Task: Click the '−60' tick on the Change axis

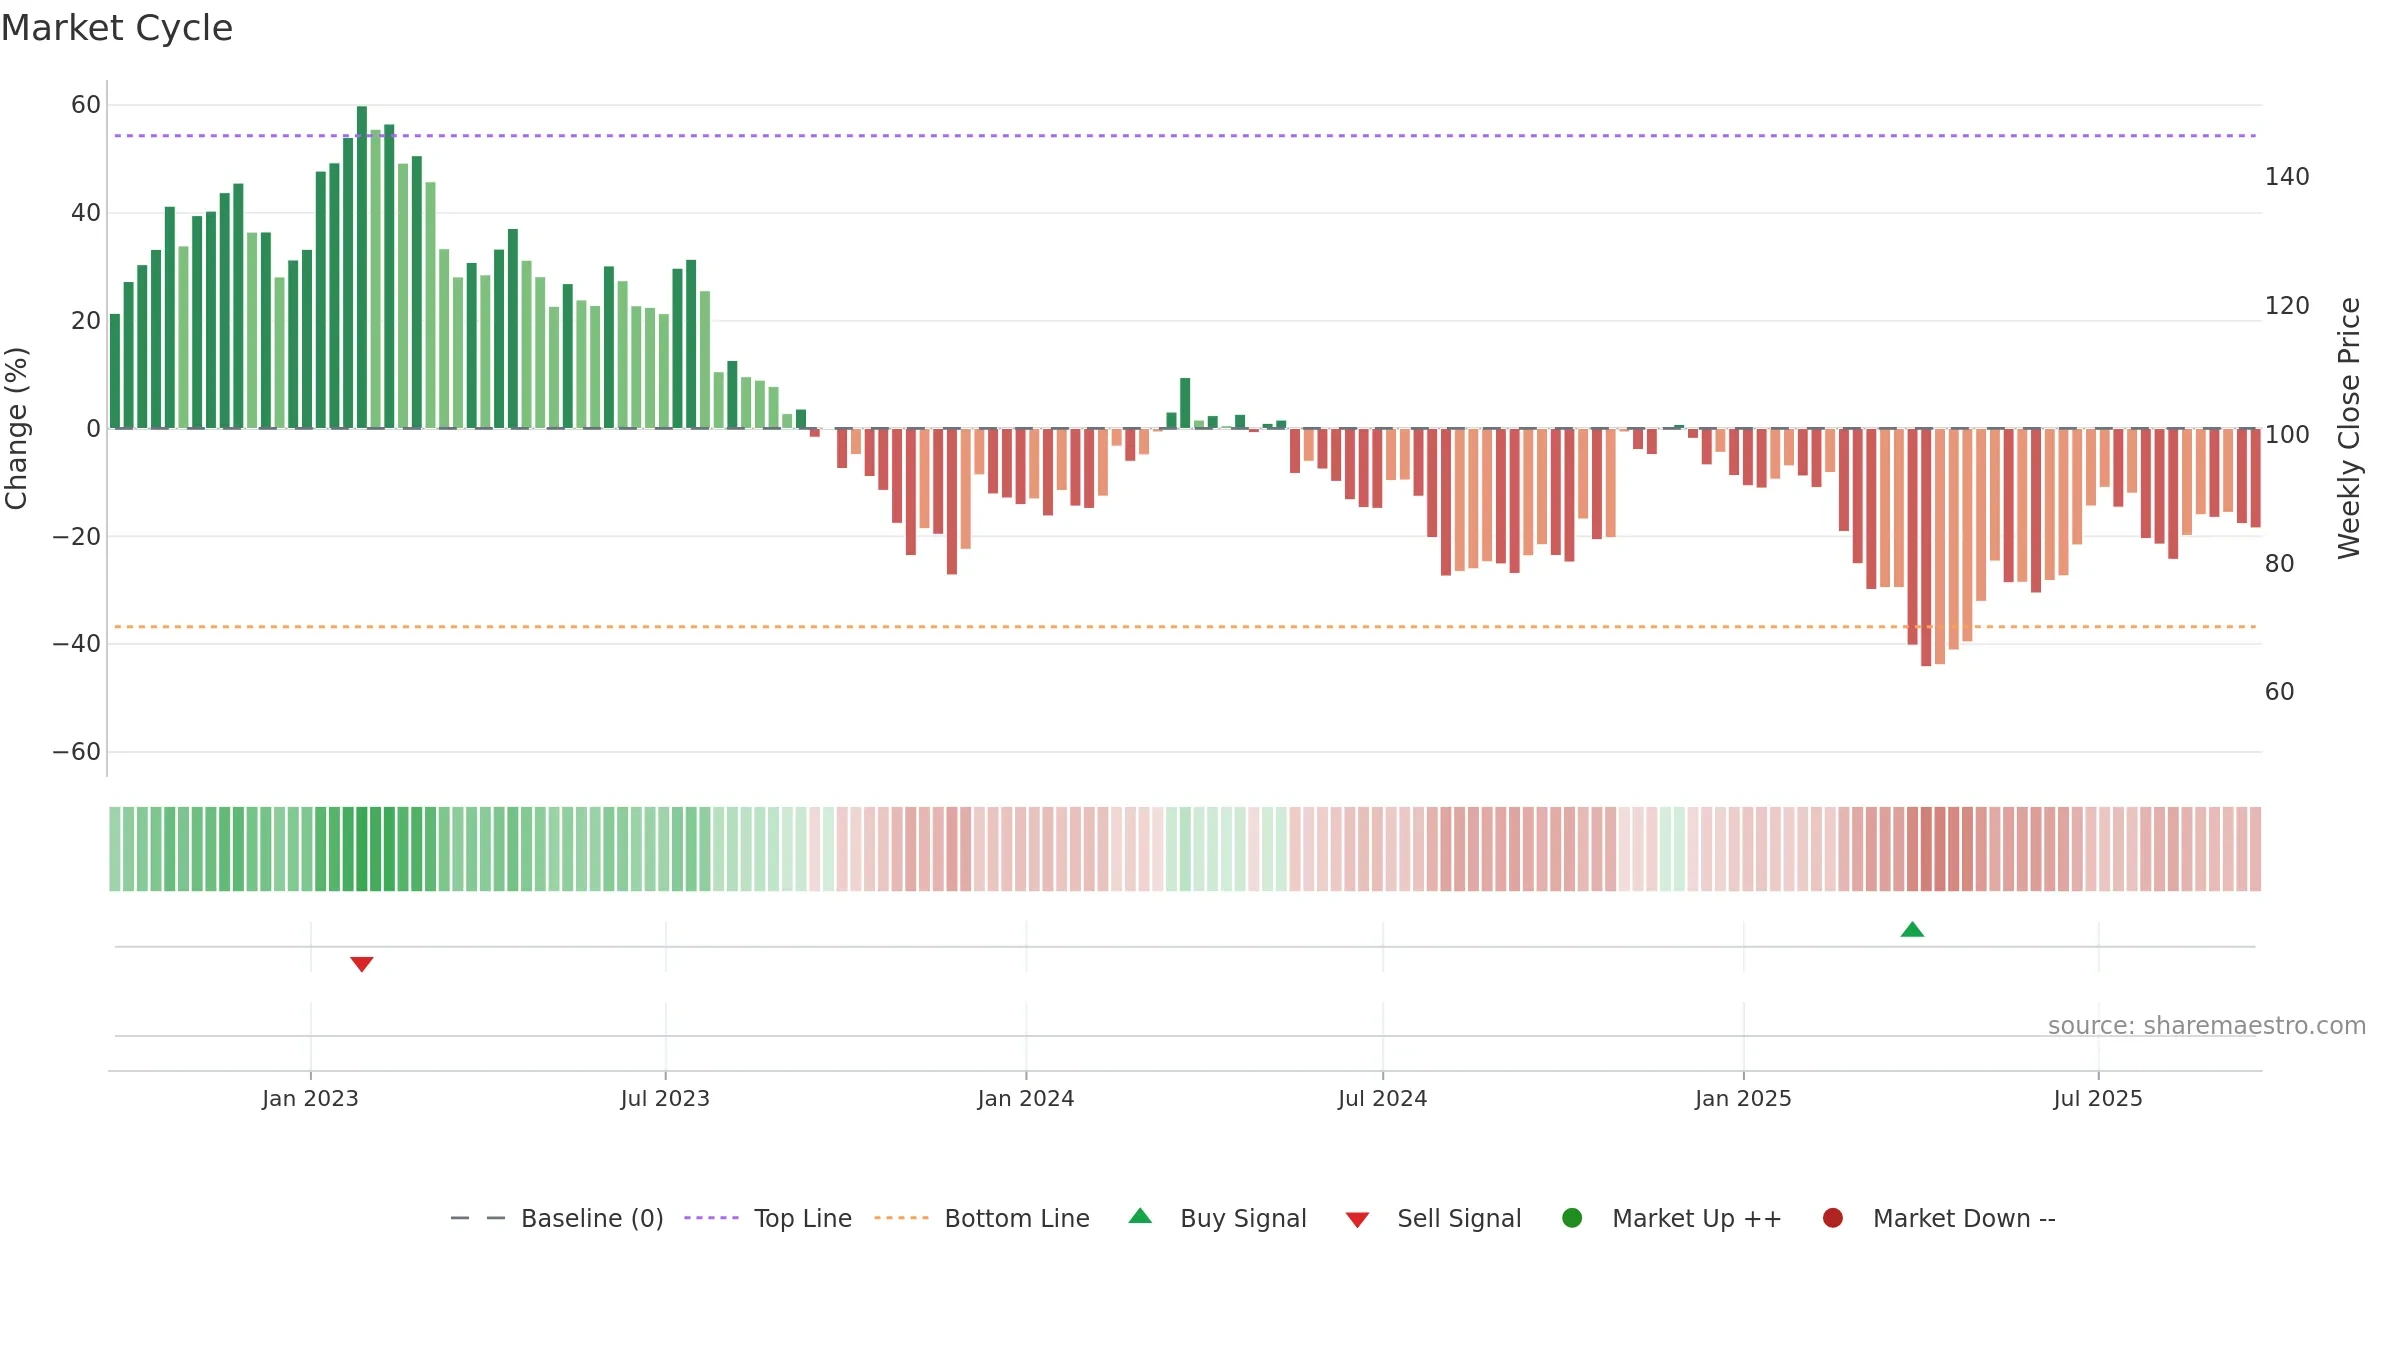Action: [x=77, y=752]
